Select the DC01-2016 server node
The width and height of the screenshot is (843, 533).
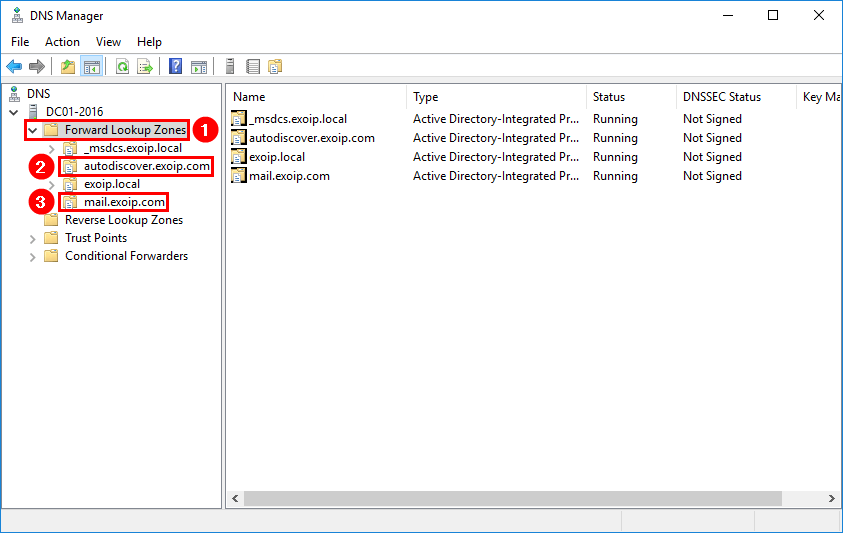[x=74, y=112]
